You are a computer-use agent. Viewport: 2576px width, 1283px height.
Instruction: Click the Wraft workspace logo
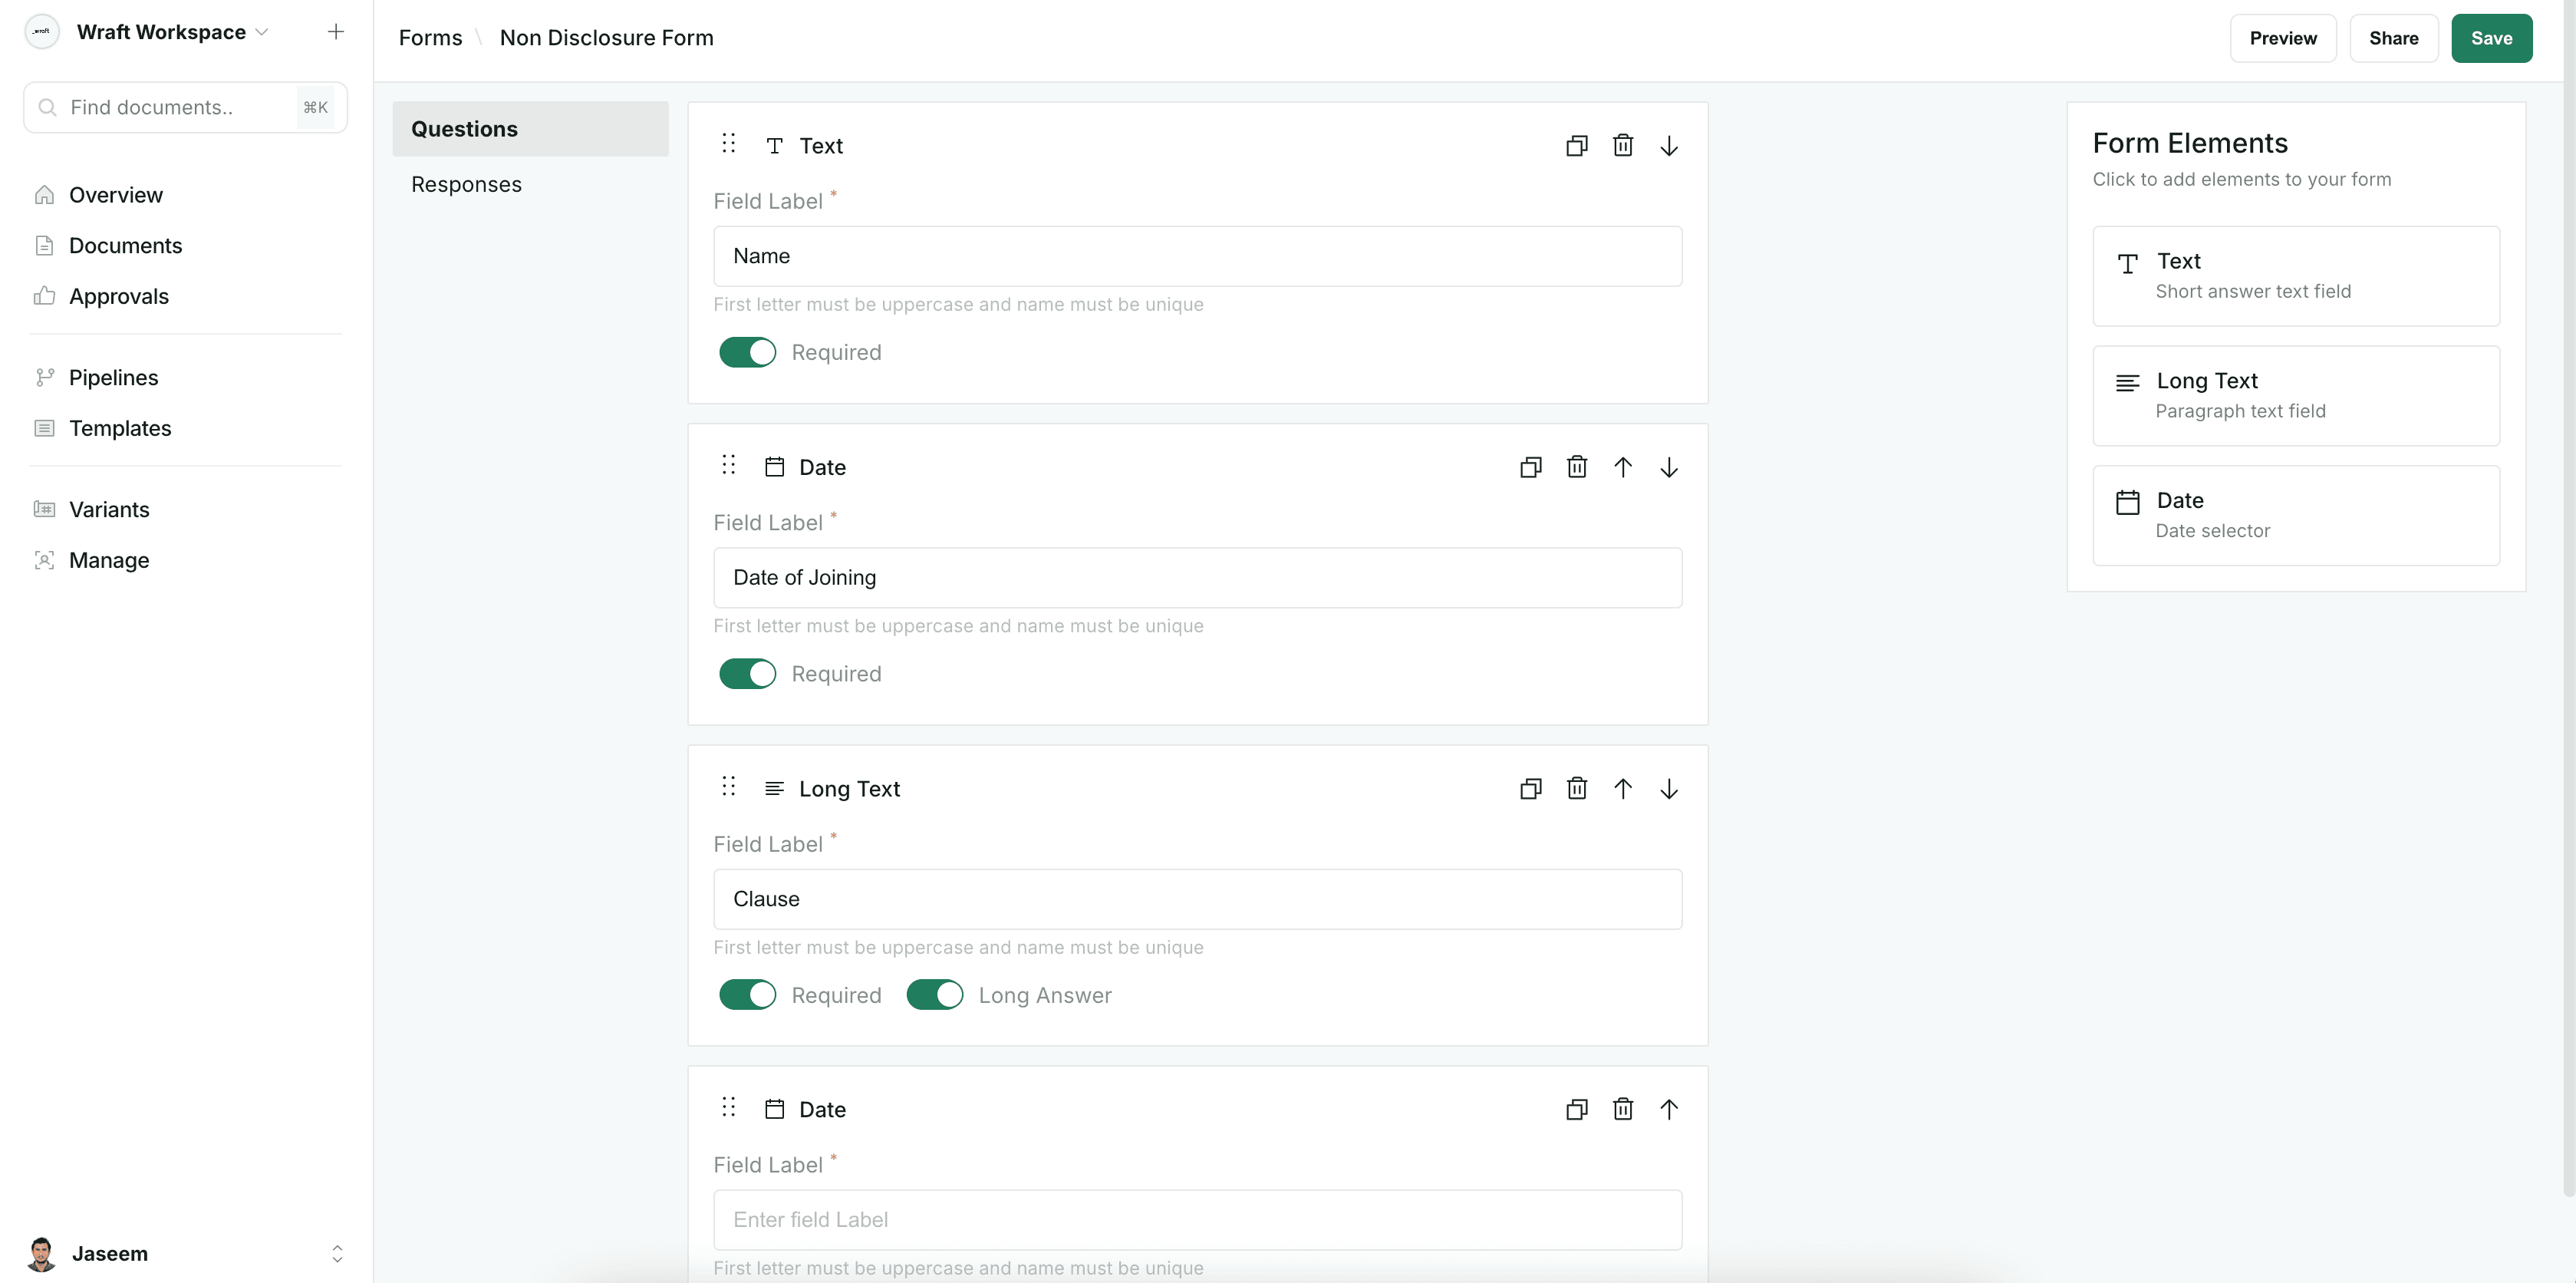pyautogui.click(x=42, y=32)
